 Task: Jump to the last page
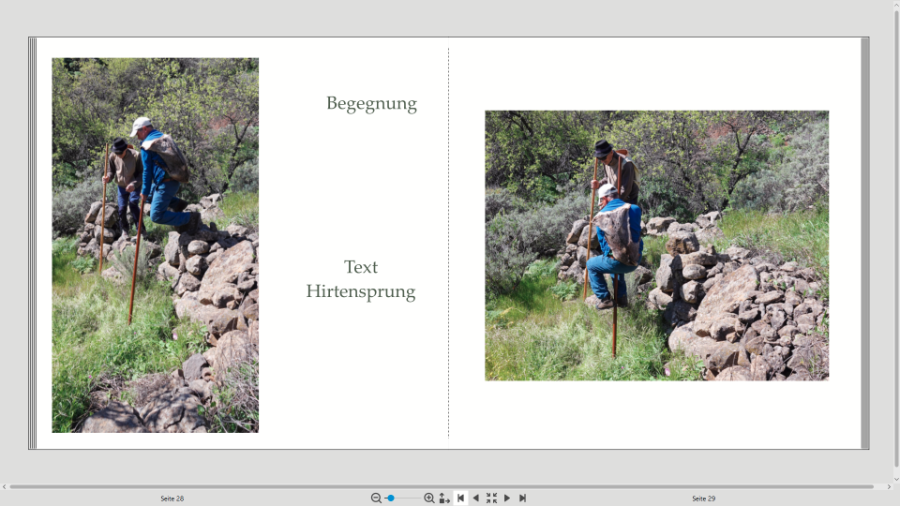pos(522,498)
